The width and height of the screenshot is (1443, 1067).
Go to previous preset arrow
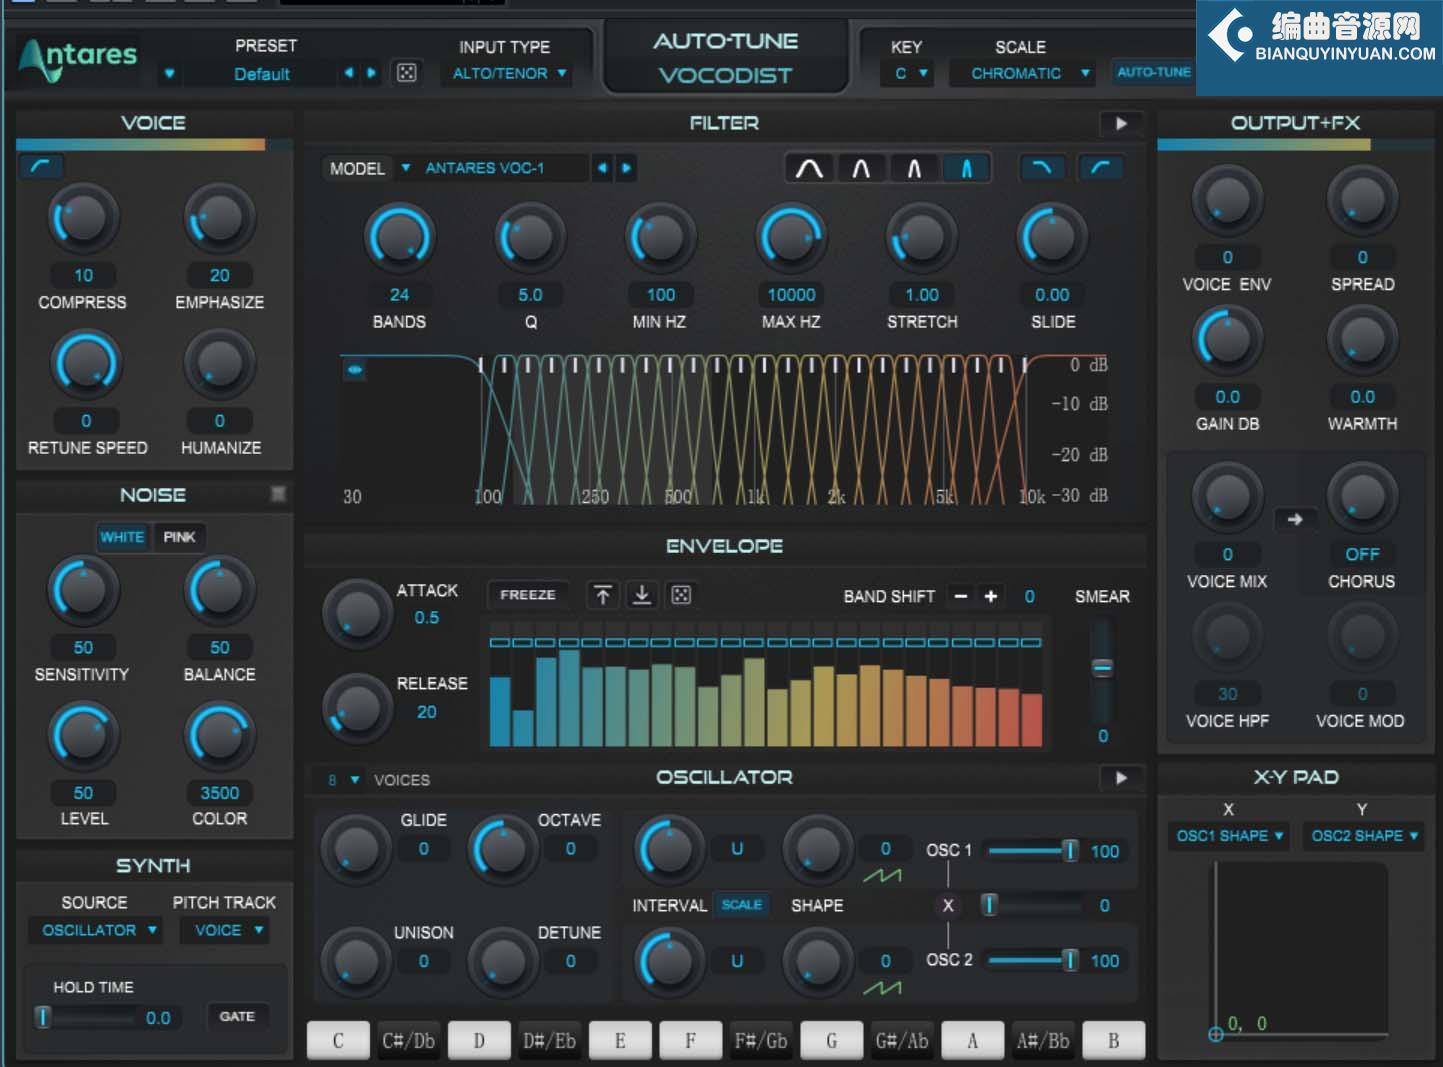348,73
